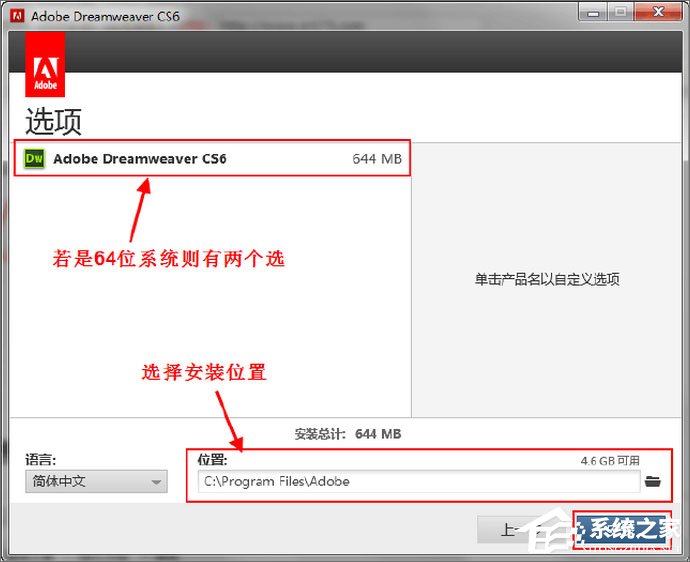
Task: Click the 语言 label
Action: [40, 460]
